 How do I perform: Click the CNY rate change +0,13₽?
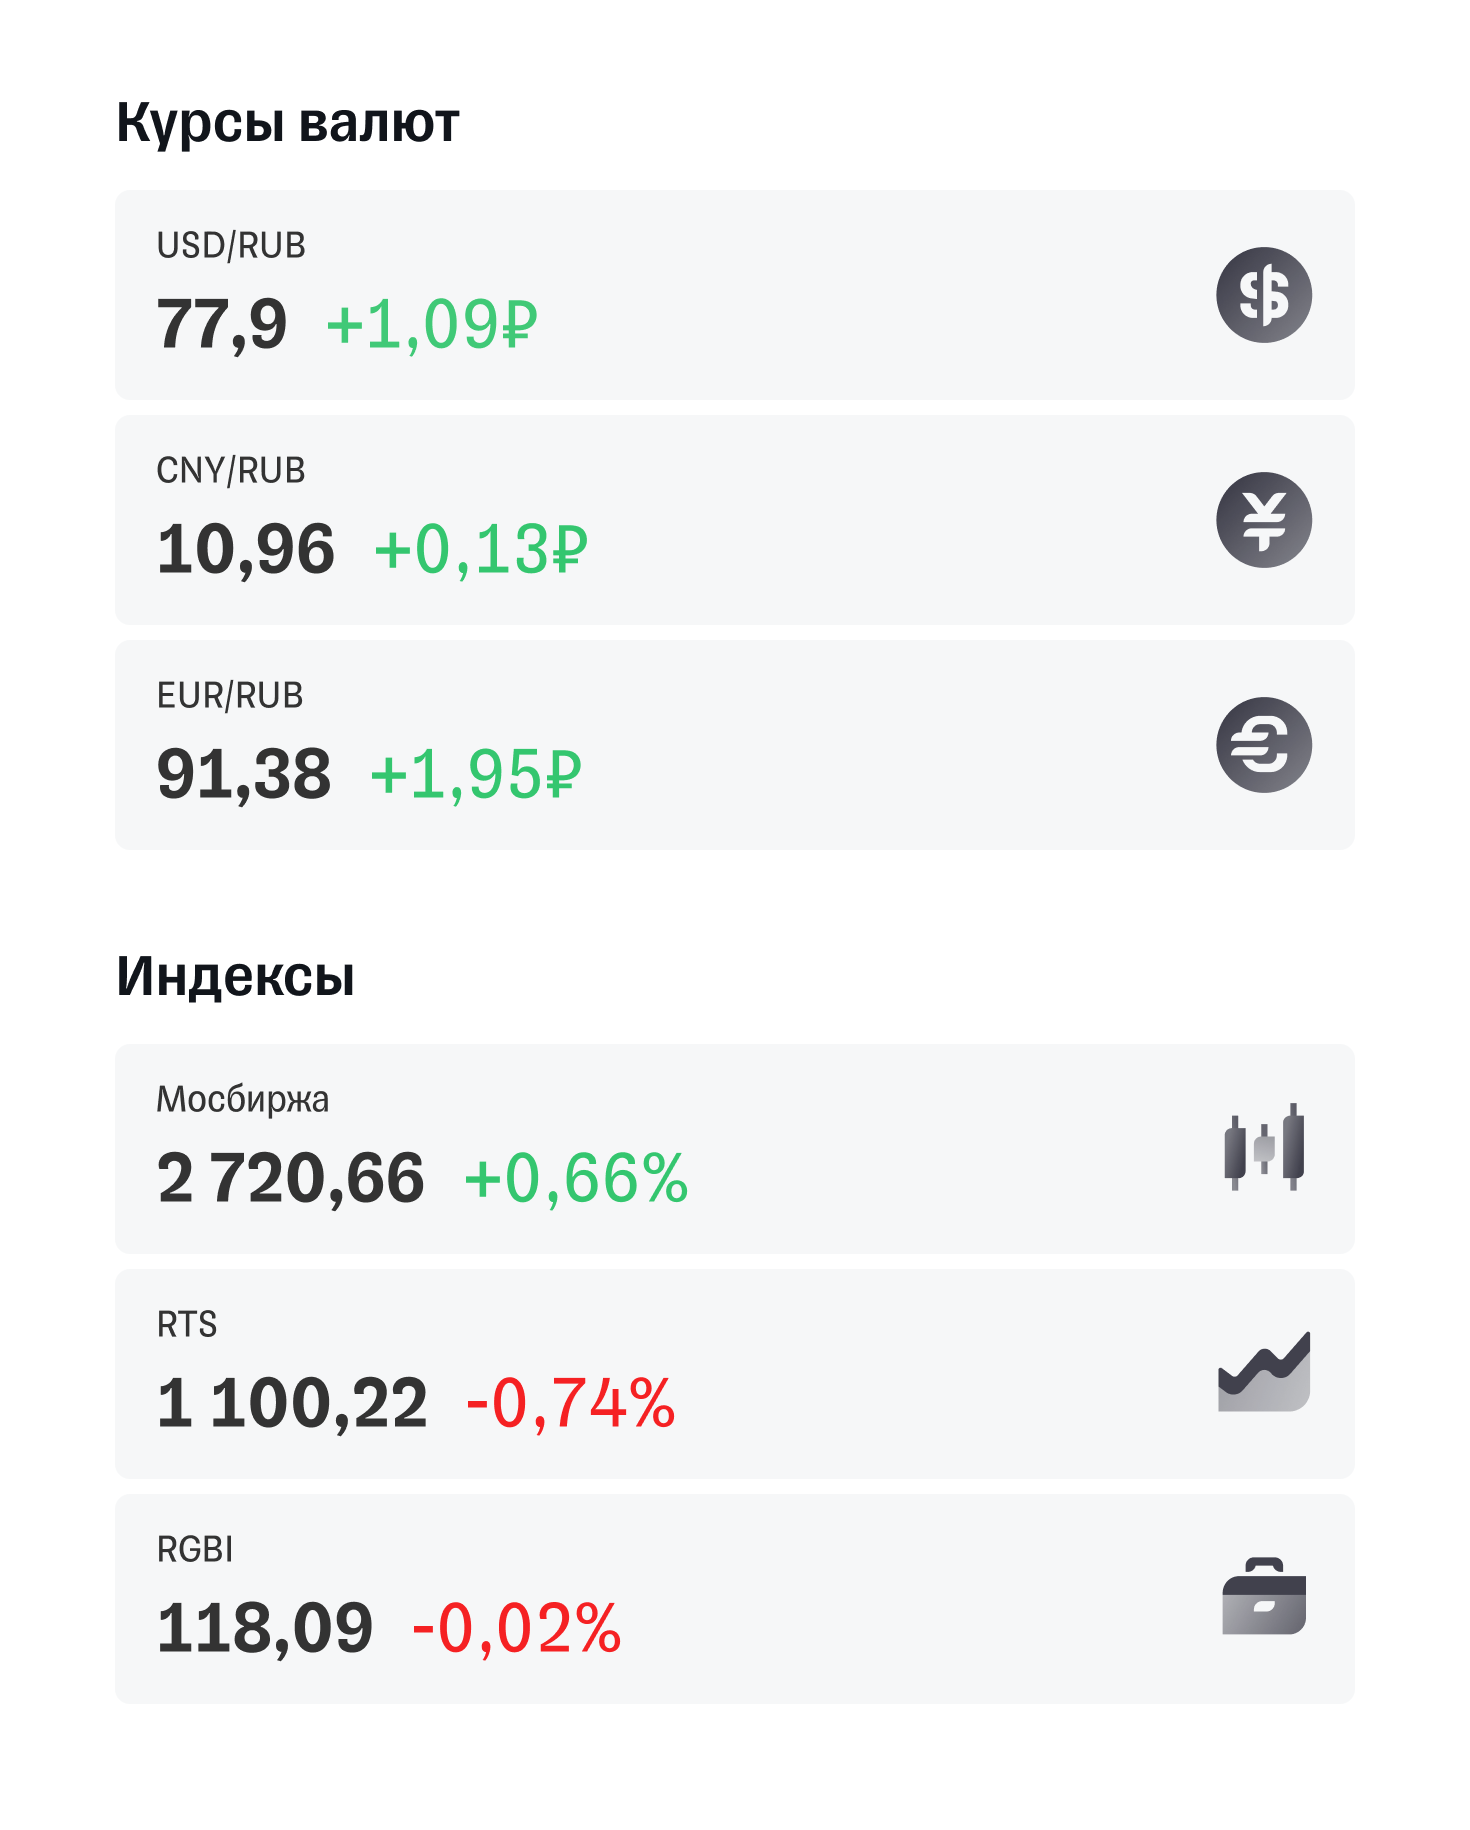pos(481,550)
